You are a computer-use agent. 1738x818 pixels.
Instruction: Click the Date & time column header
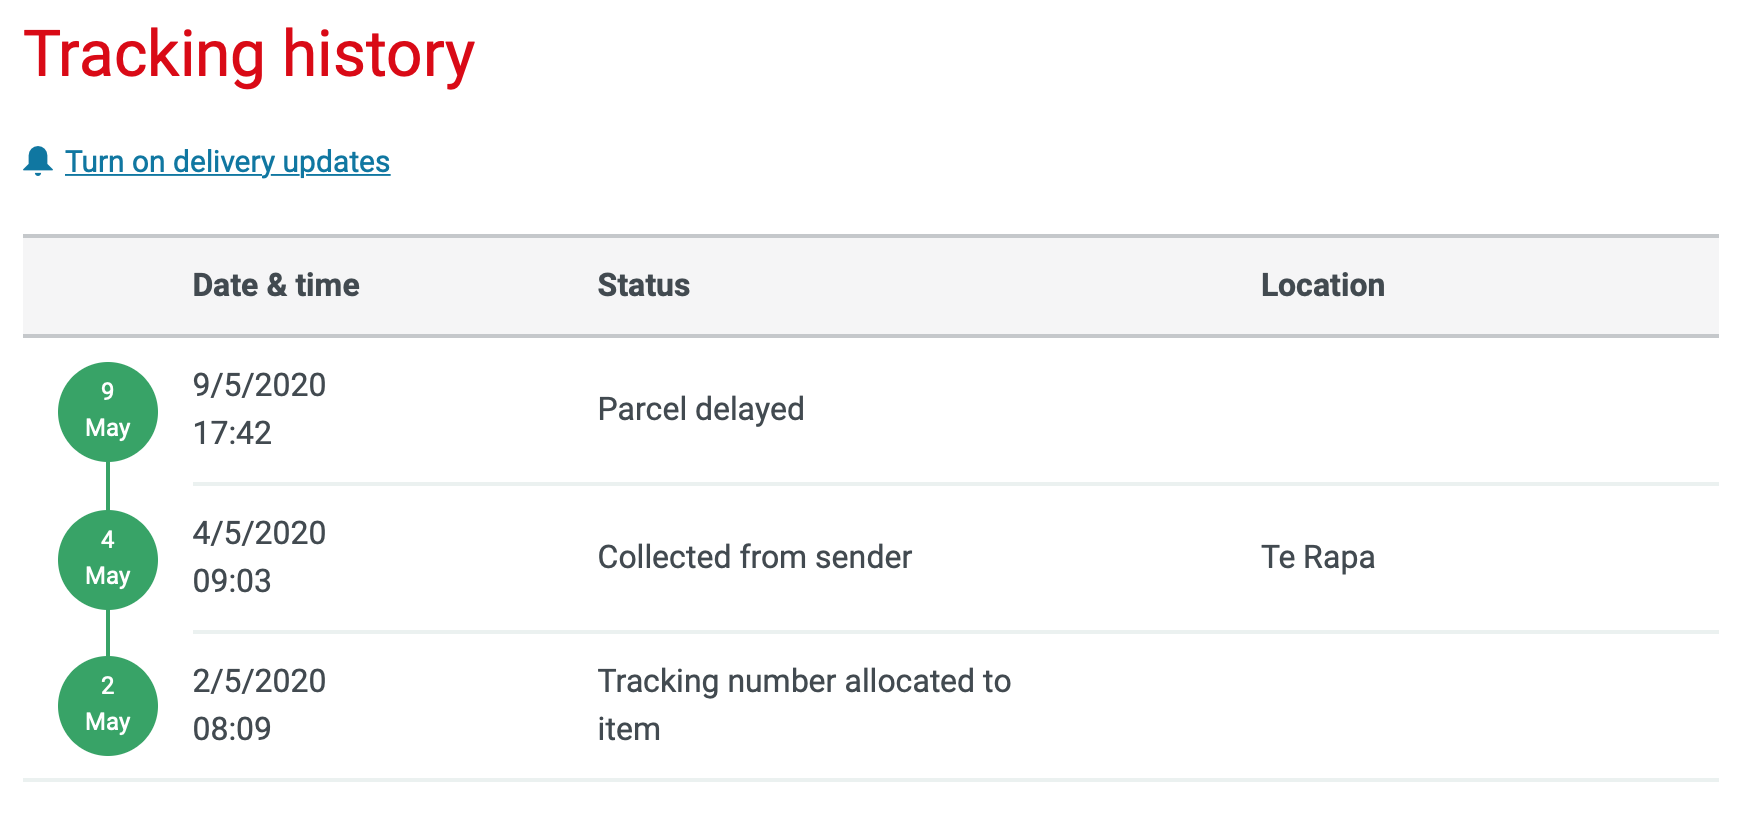[x=276, y=285]
